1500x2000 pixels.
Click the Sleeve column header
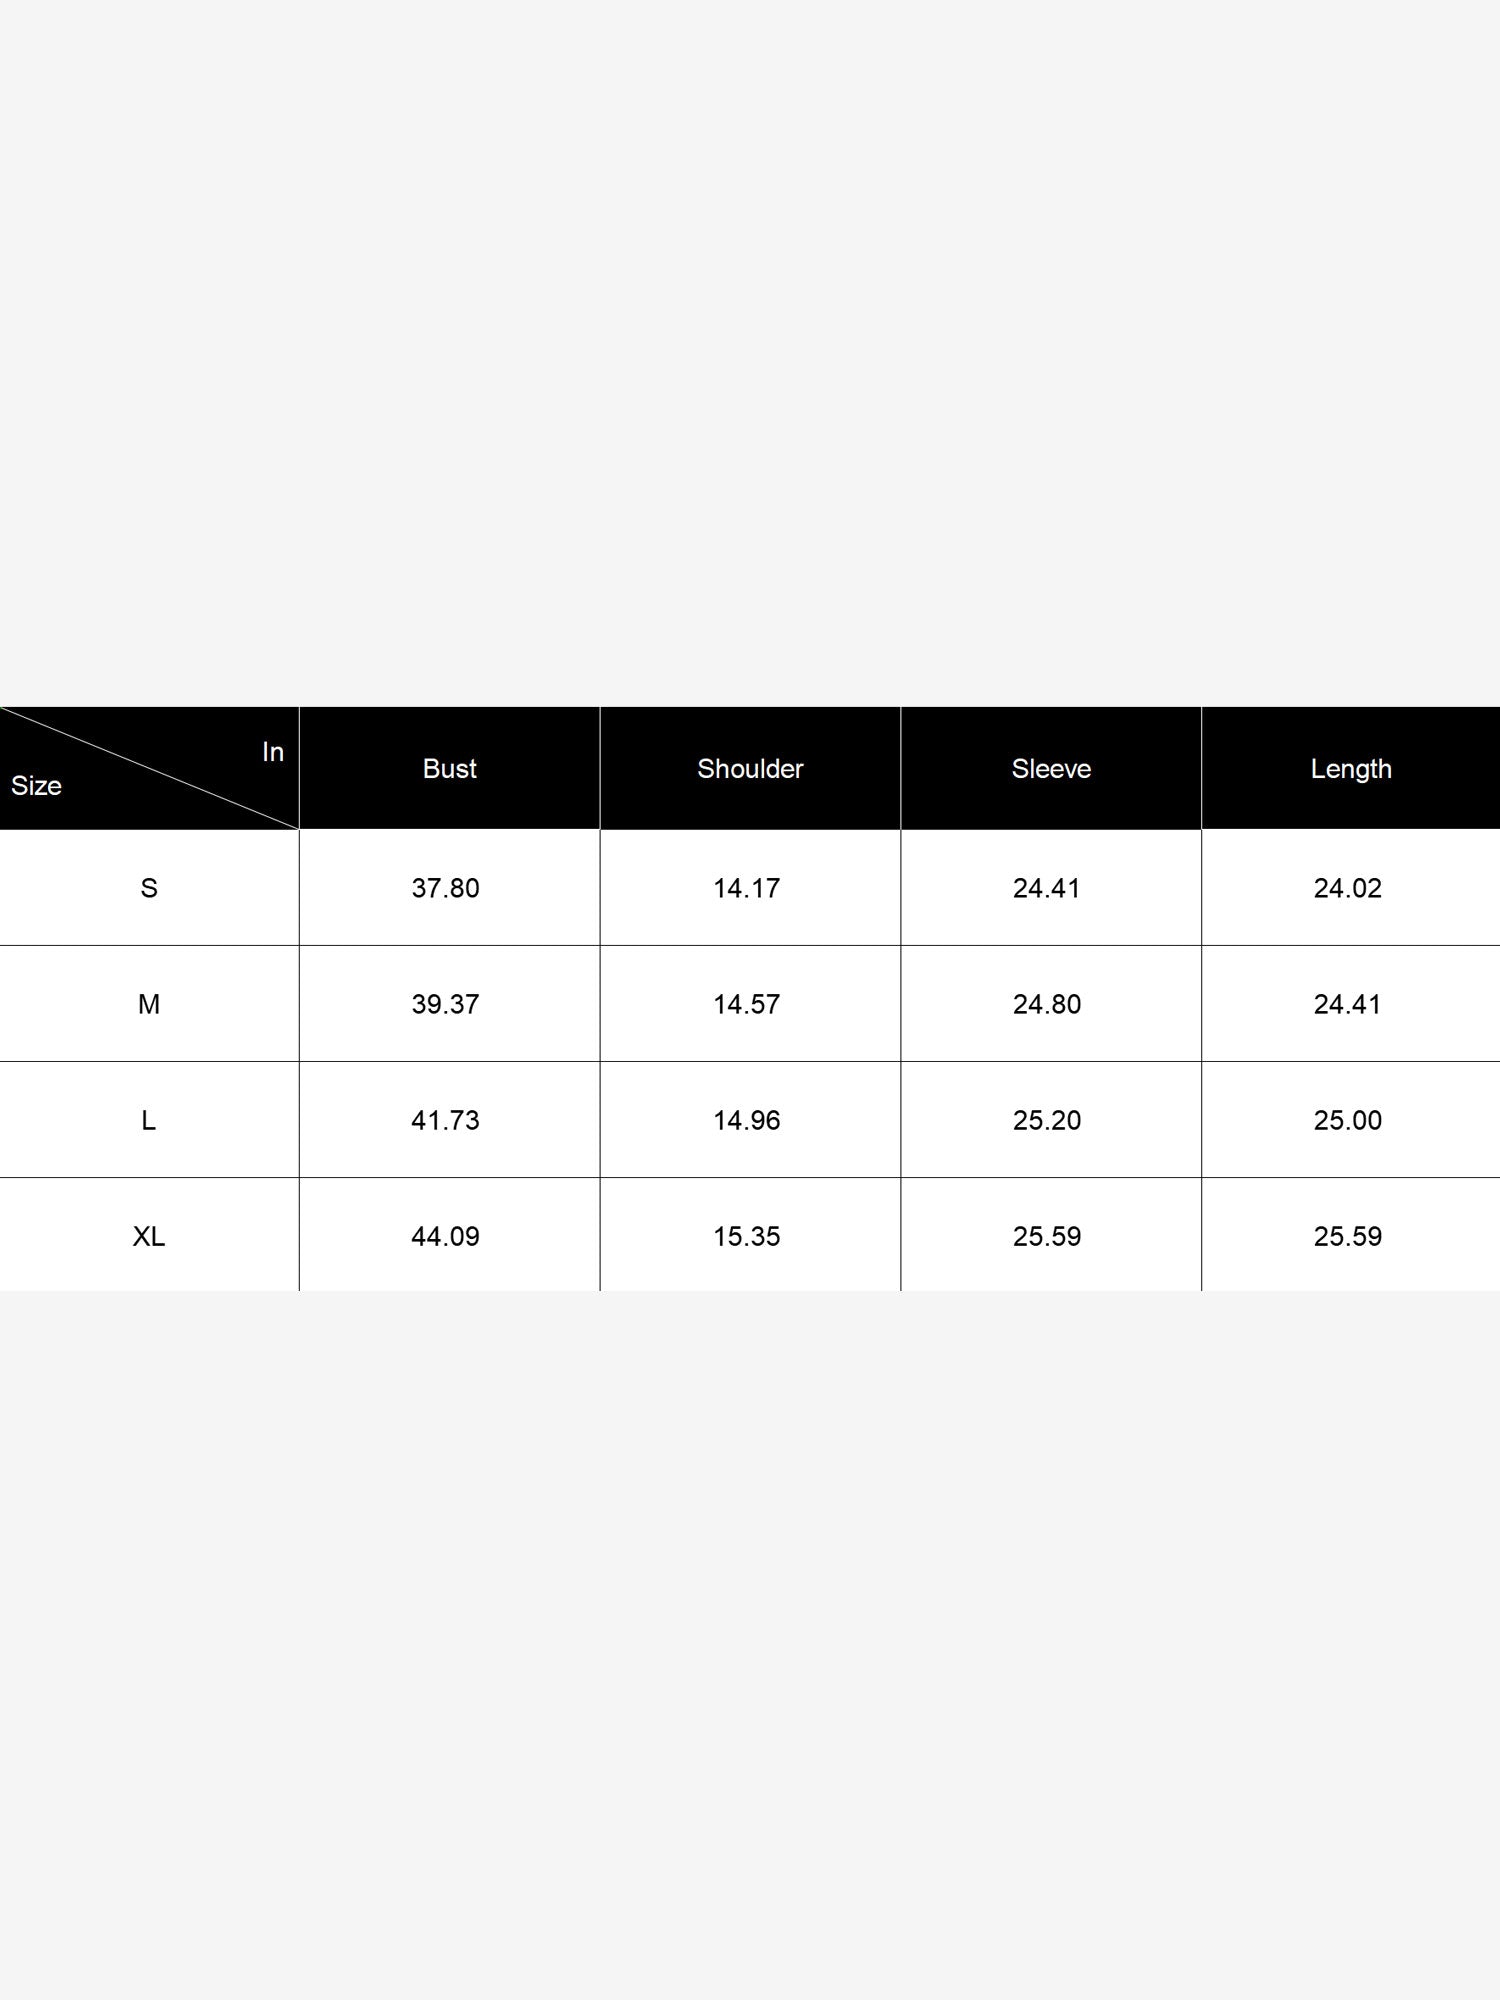coord(1051,769)
